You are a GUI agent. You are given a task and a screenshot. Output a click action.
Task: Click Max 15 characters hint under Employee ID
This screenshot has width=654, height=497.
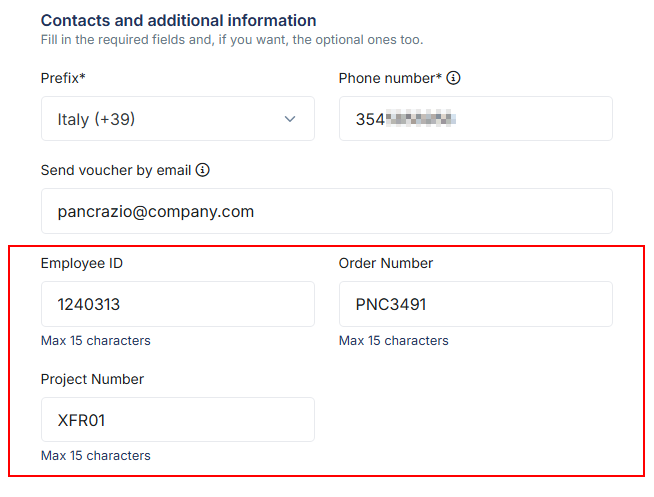pos(96,341)
